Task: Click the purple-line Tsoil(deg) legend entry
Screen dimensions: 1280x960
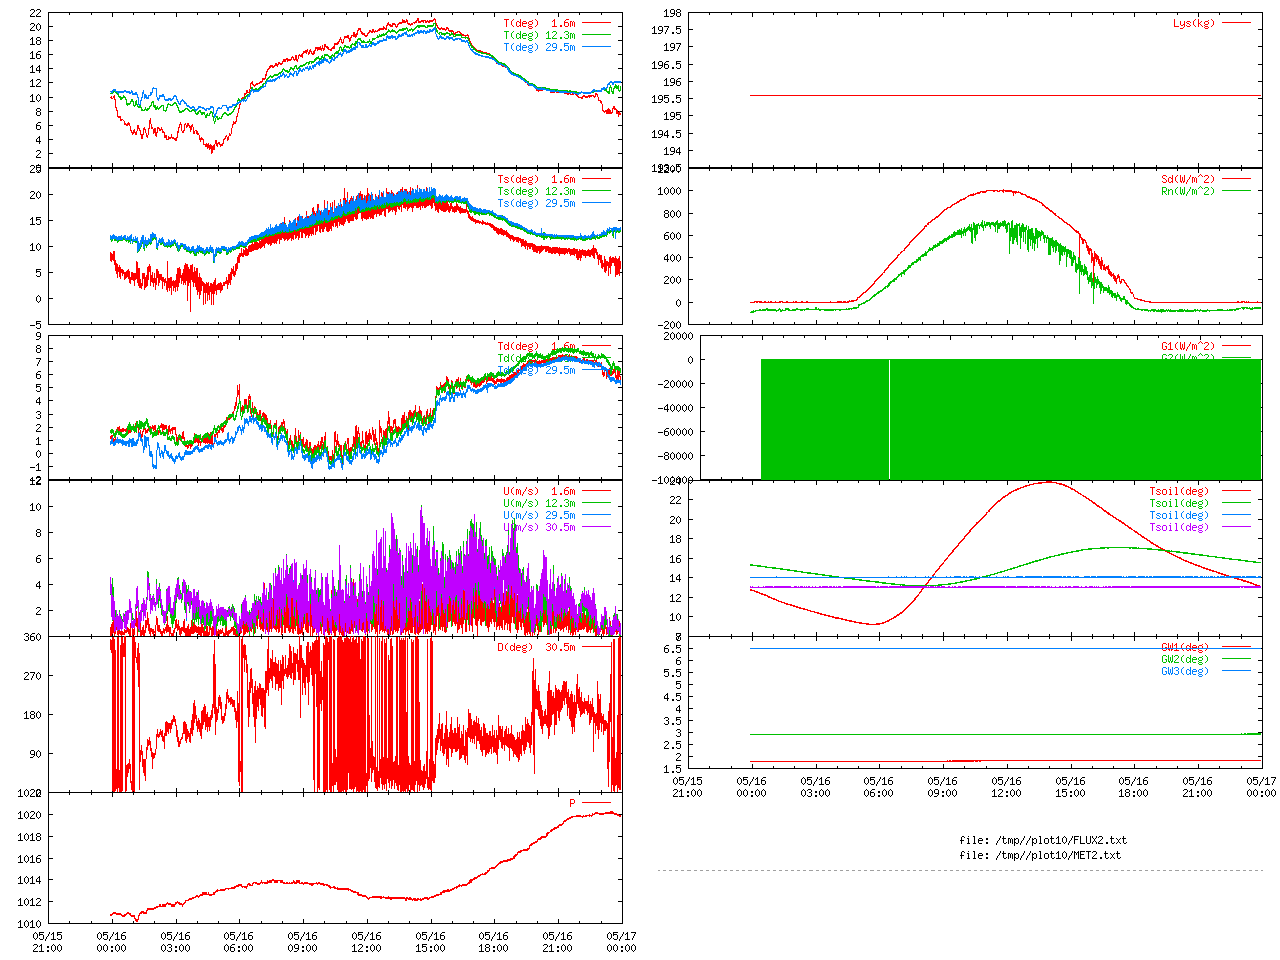Action: 1199,527
